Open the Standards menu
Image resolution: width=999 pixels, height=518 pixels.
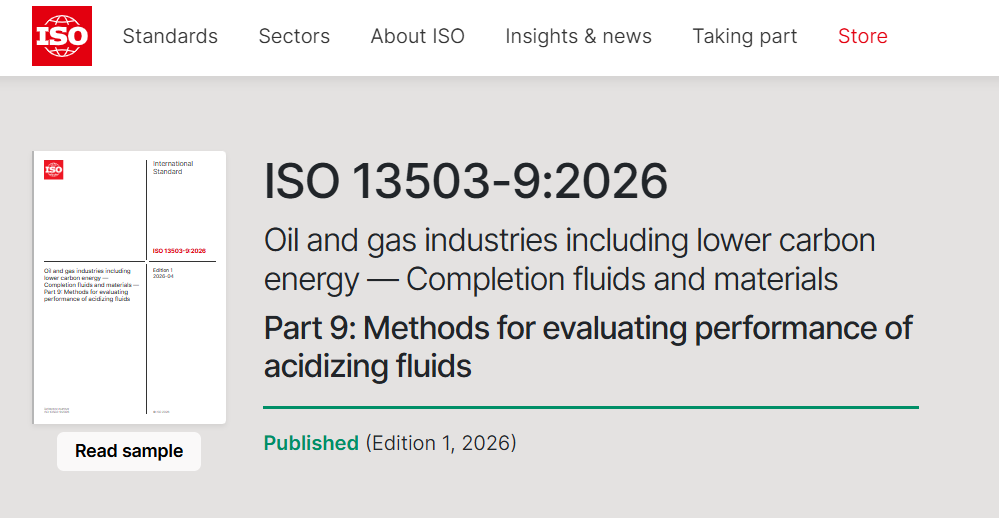[x=170, y=36]
